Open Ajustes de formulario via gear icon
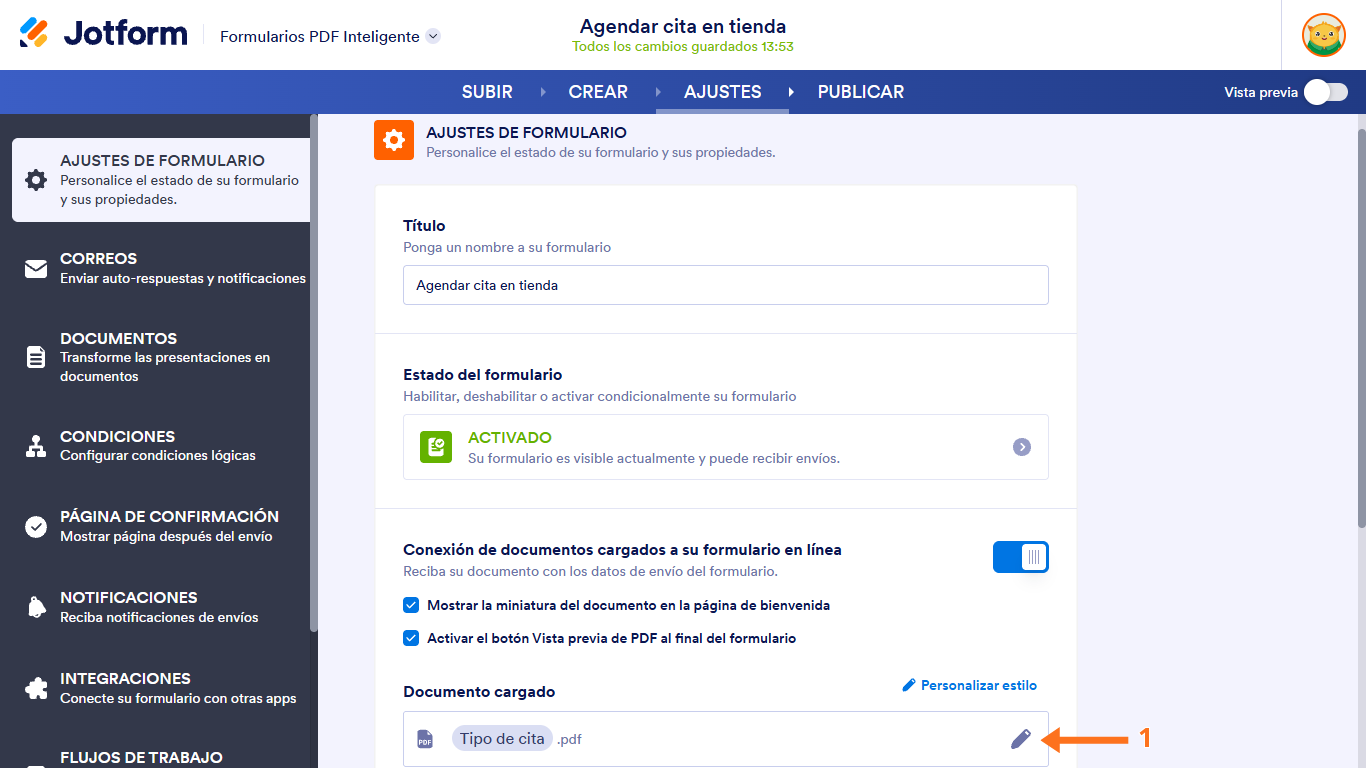Image resolution: width=1366 pixels, height=768 pixels. [x=36, y=180]
